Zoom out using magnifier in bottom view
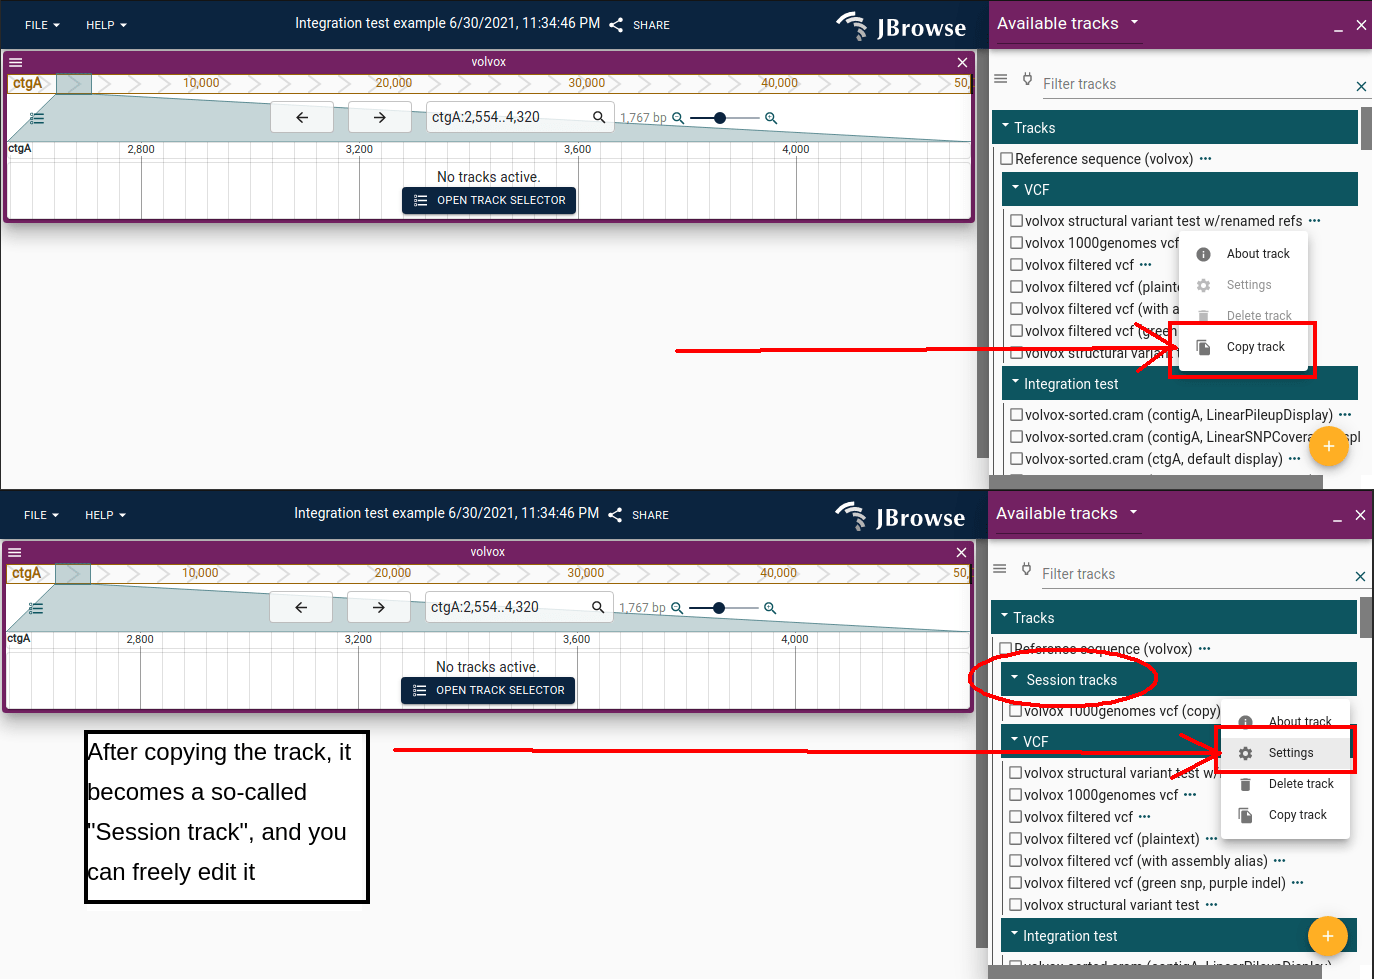This screenshot has width=1374, height=979. pos(677,608)
